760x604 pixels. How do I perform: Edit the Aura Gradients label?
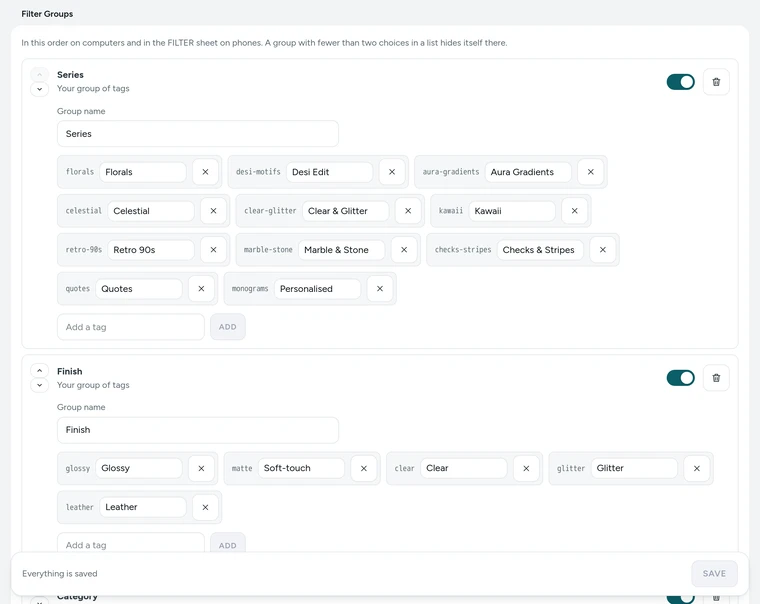pos(528,172)
